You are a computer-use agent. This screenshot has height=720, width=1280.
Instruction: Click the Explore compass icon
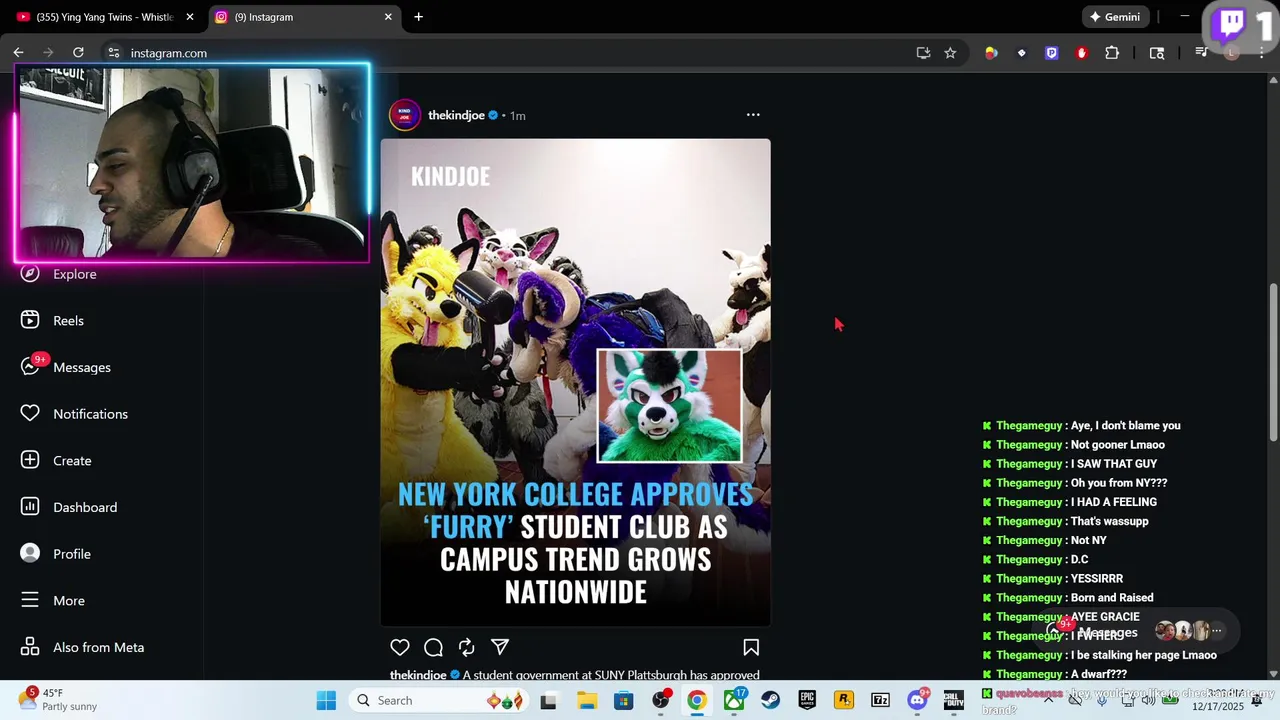click(30, 274)
